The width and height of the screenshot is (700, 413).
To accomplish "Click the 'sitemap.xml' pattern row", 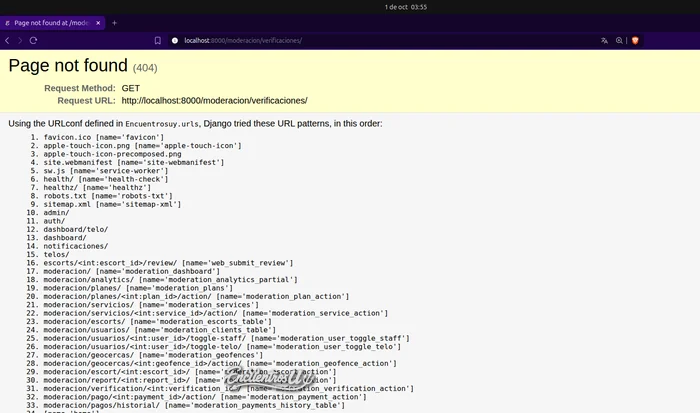I will (x=112, y=204).
